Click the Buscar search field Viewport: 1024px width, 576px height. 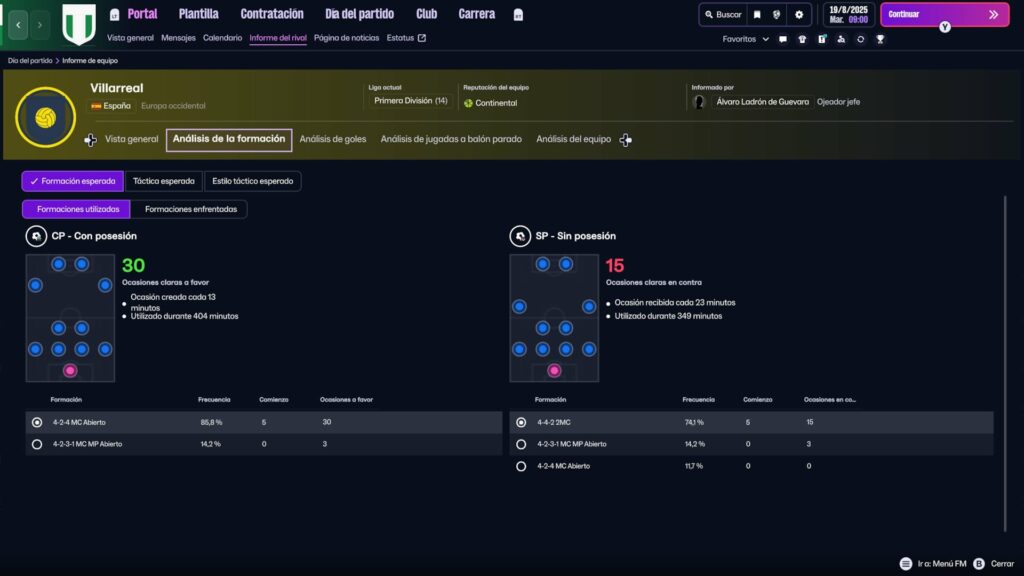[722, 15]
